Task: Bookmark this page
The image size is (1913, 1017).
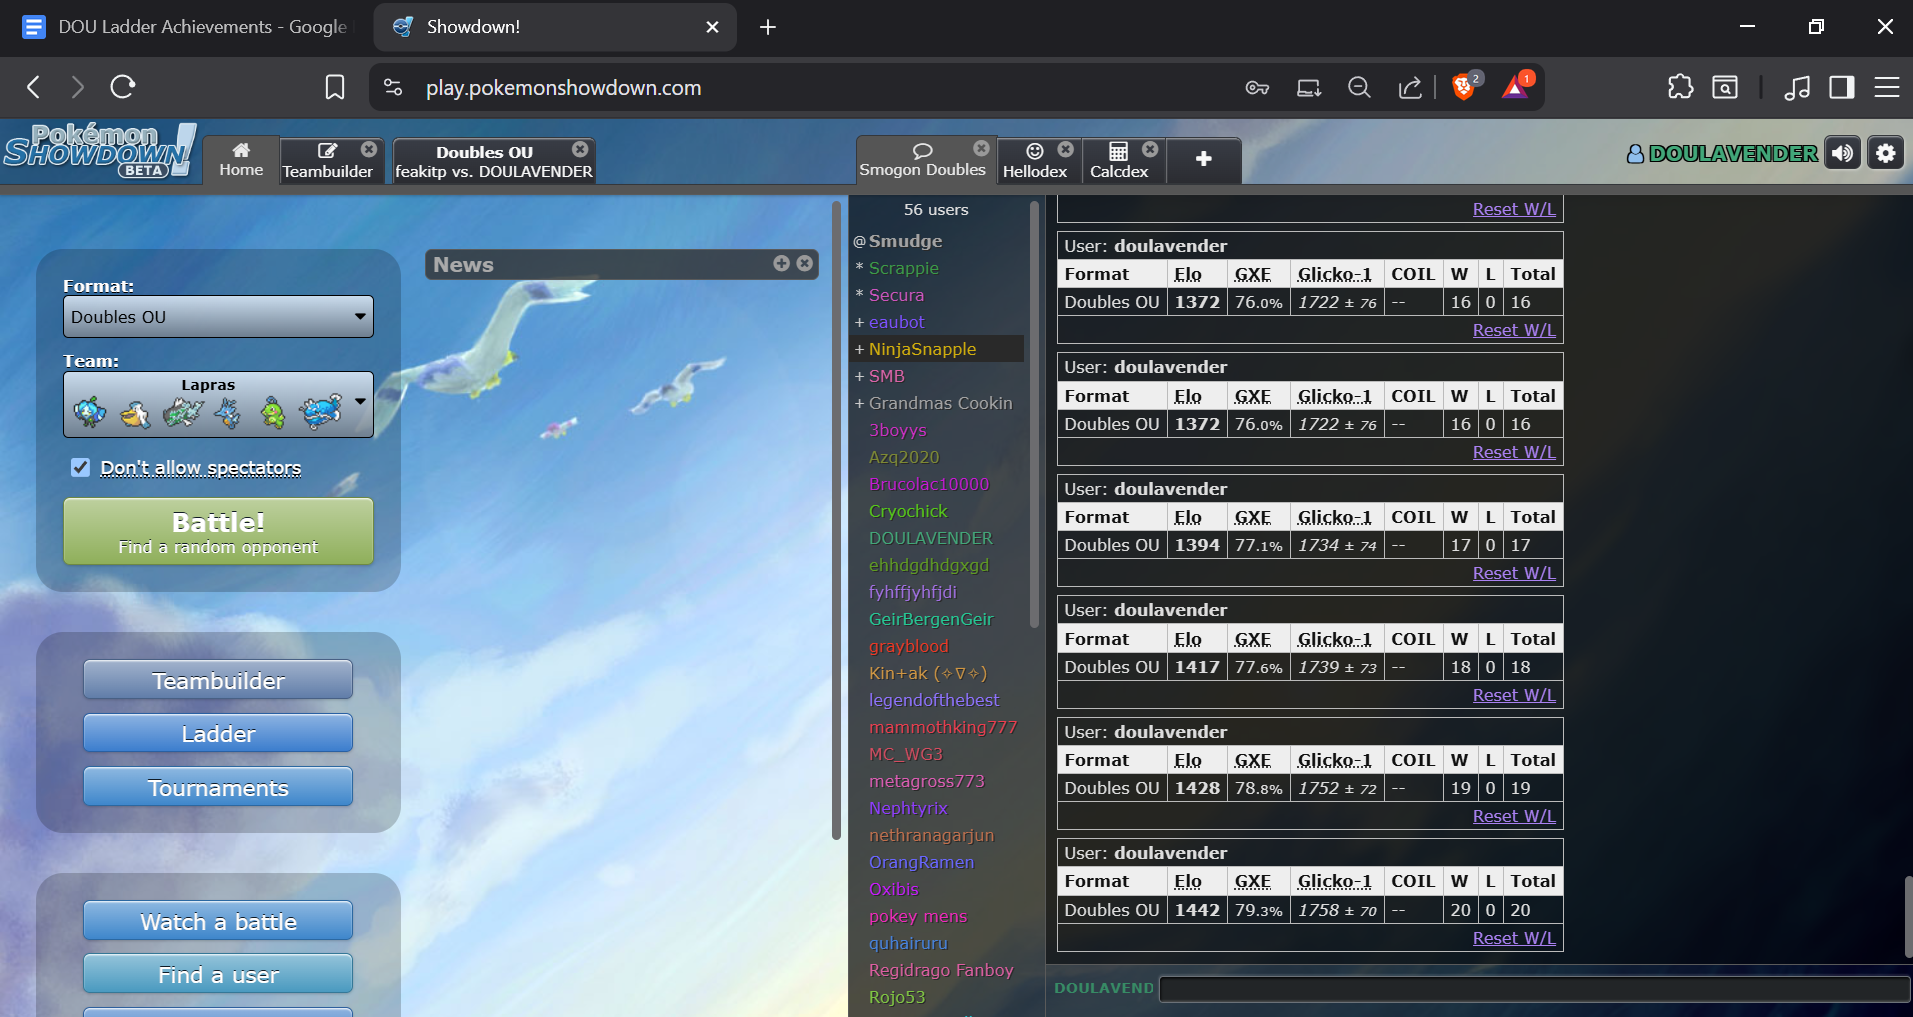Action: (x=335, y=88)
